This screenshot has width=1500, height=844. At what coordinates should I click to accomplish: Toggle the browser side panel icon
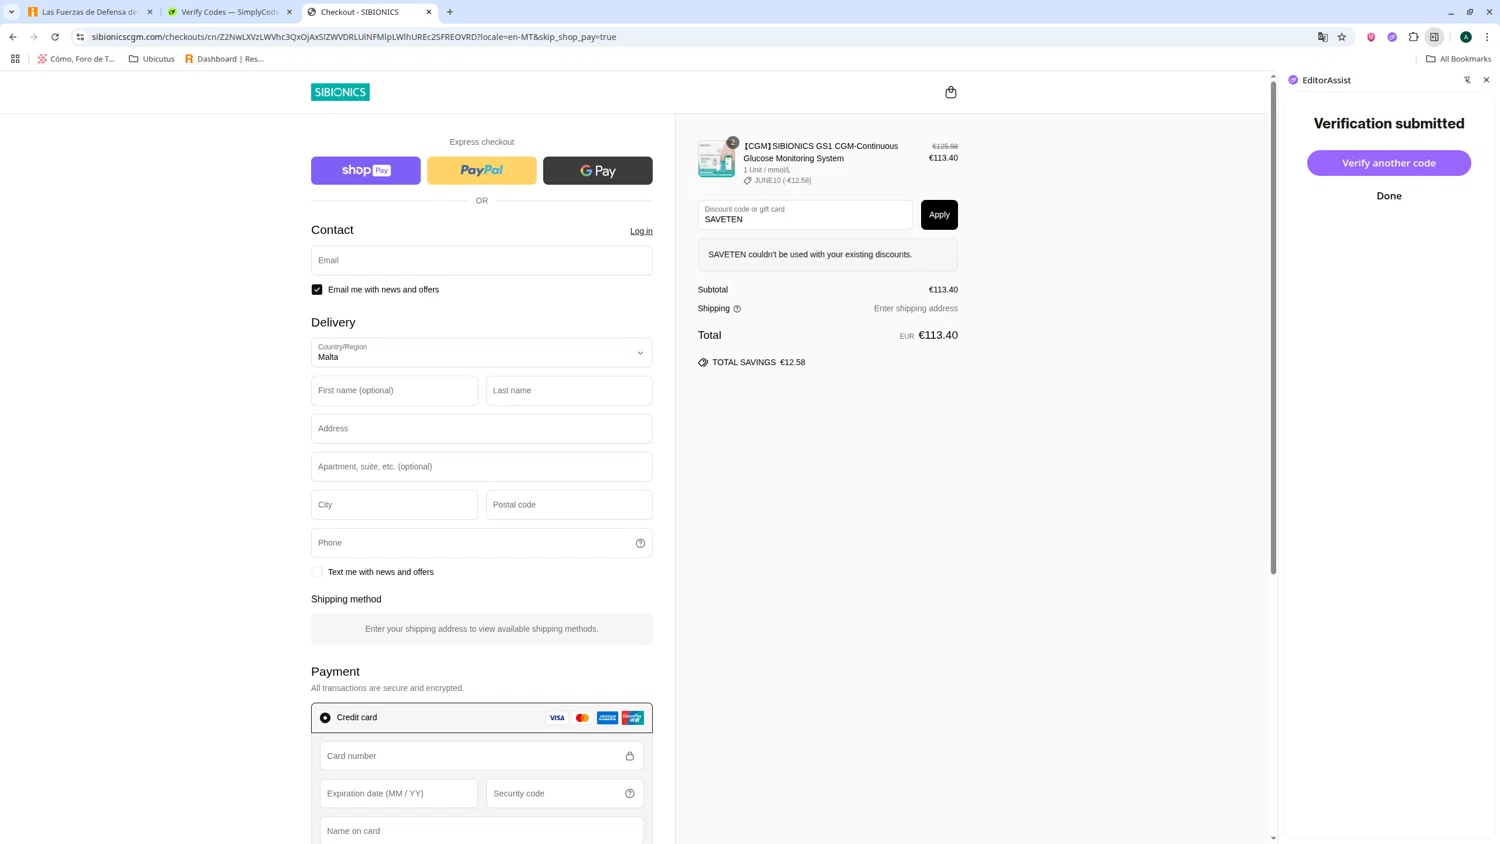tap(1434, 37)
